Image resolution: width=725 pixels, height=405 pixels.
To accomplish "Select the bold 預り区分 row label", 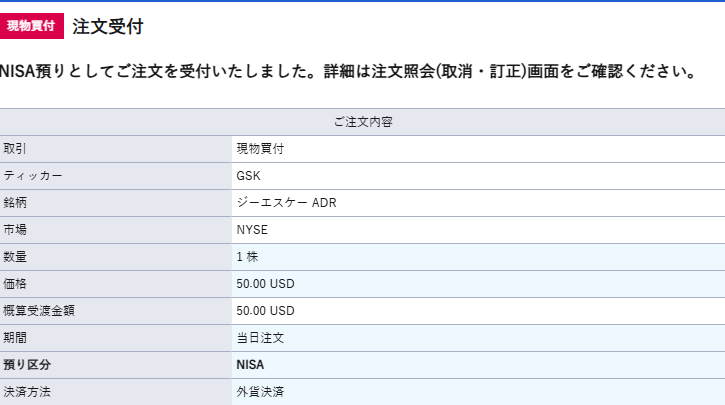I will (x=27, y=365).
